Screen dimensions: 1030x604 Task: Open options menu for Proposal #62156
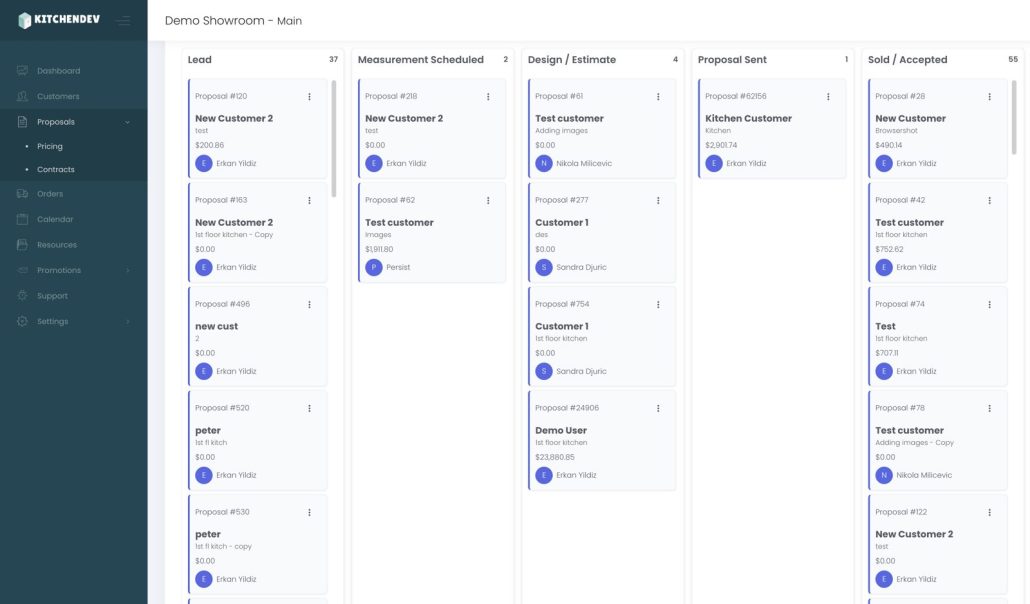coord(828,97)
